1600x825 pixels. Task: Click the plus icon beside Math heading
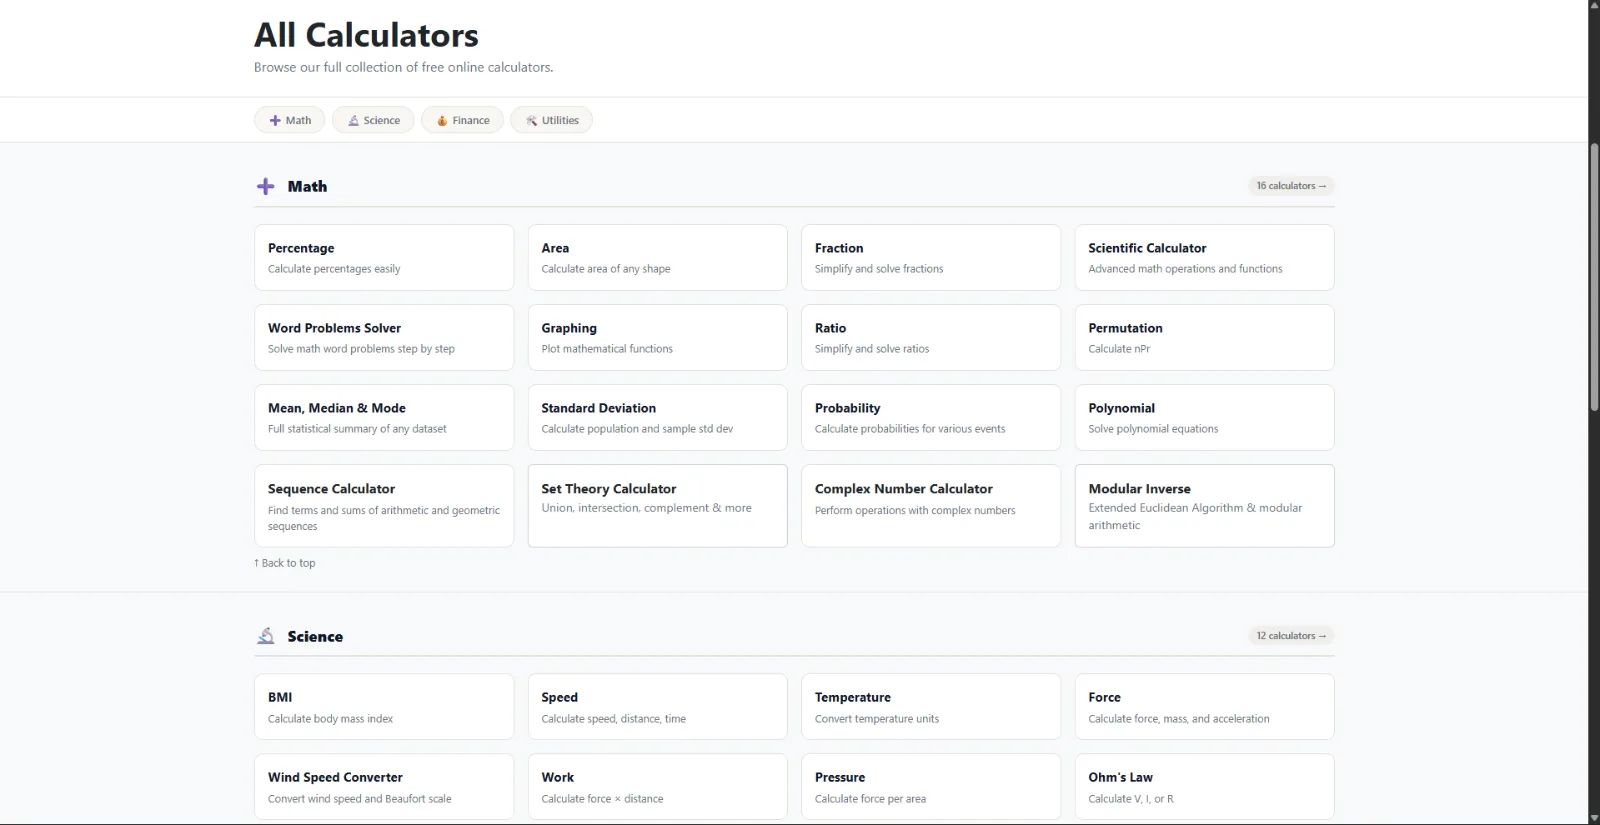[265, 186]
